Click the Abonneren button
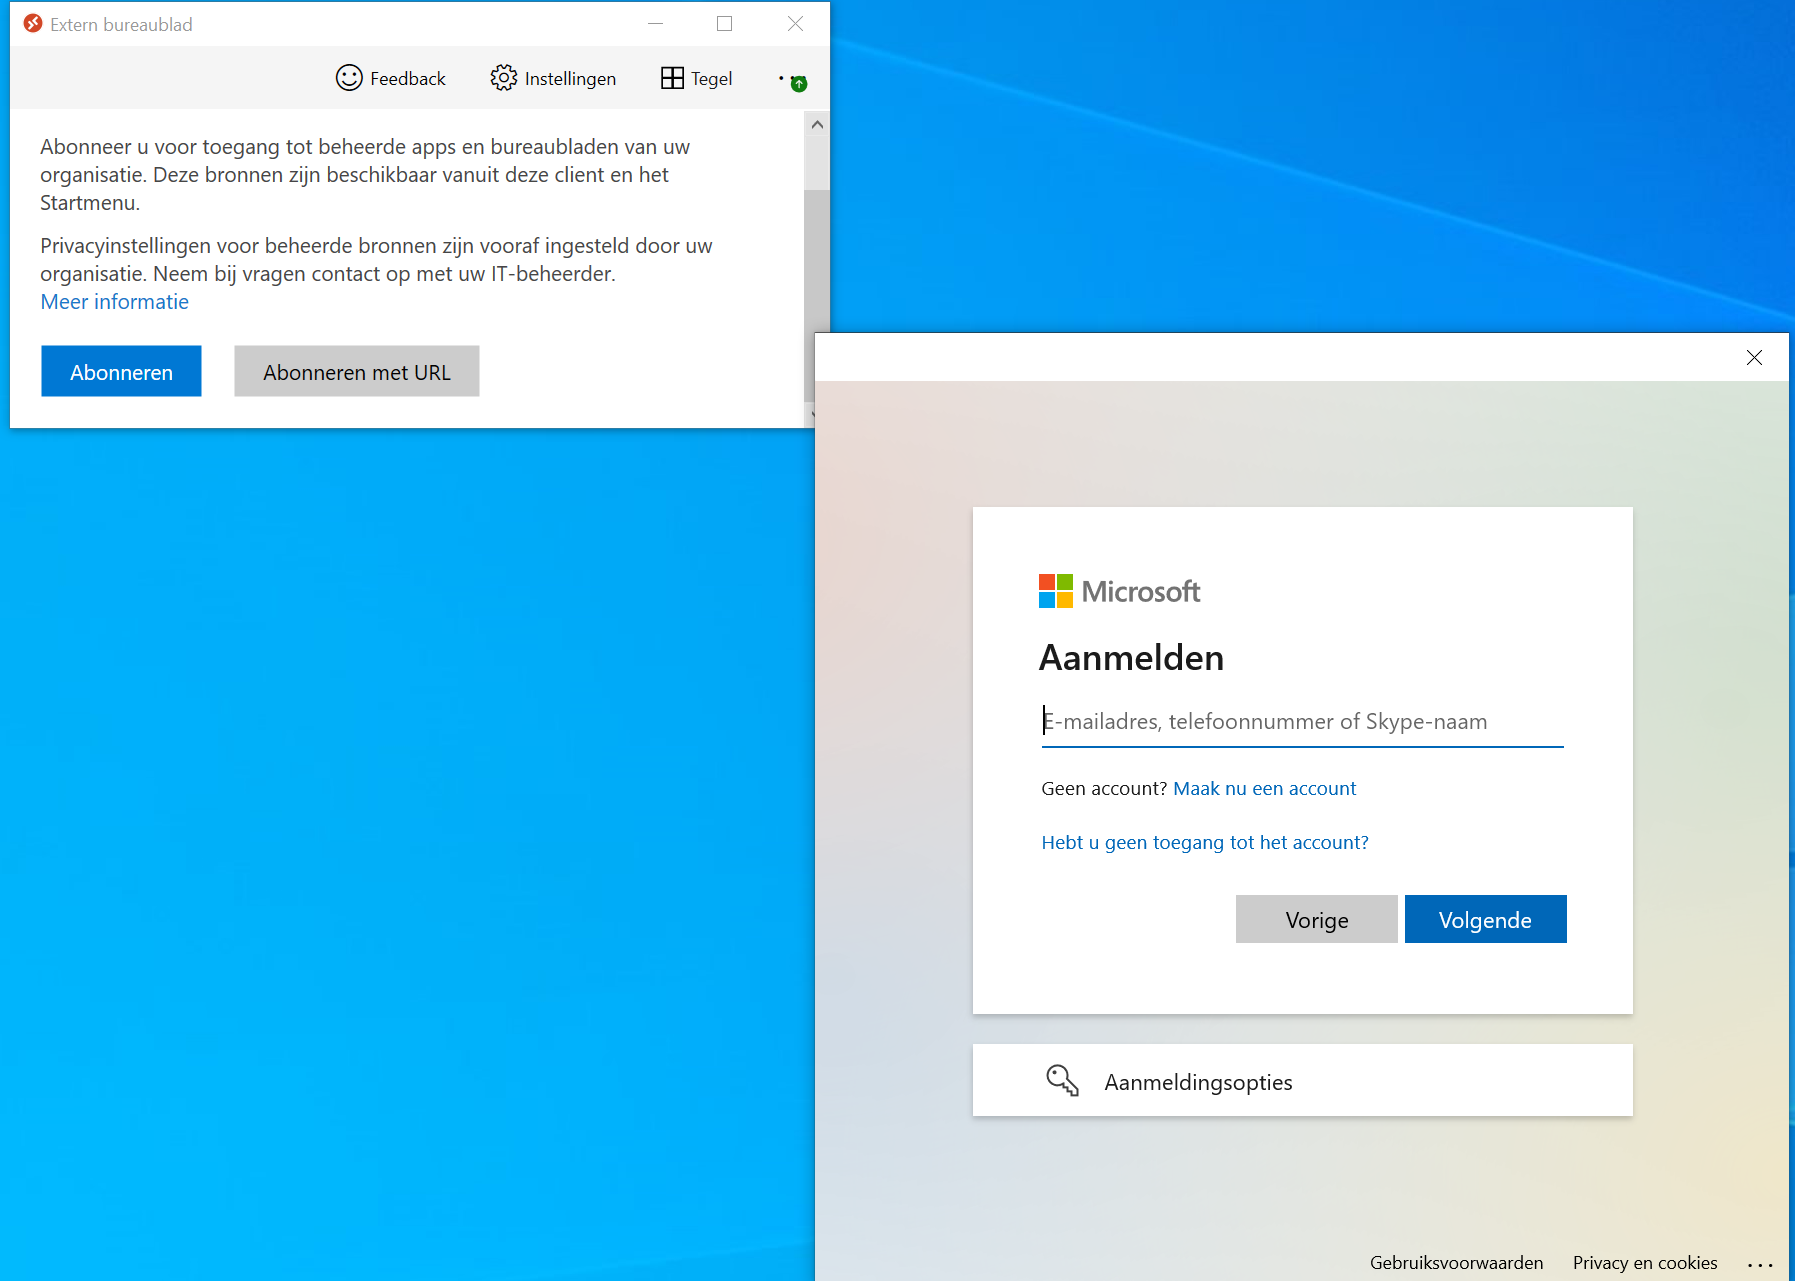The width and height of the screenshot is (1795, 1281). [121, 371]
